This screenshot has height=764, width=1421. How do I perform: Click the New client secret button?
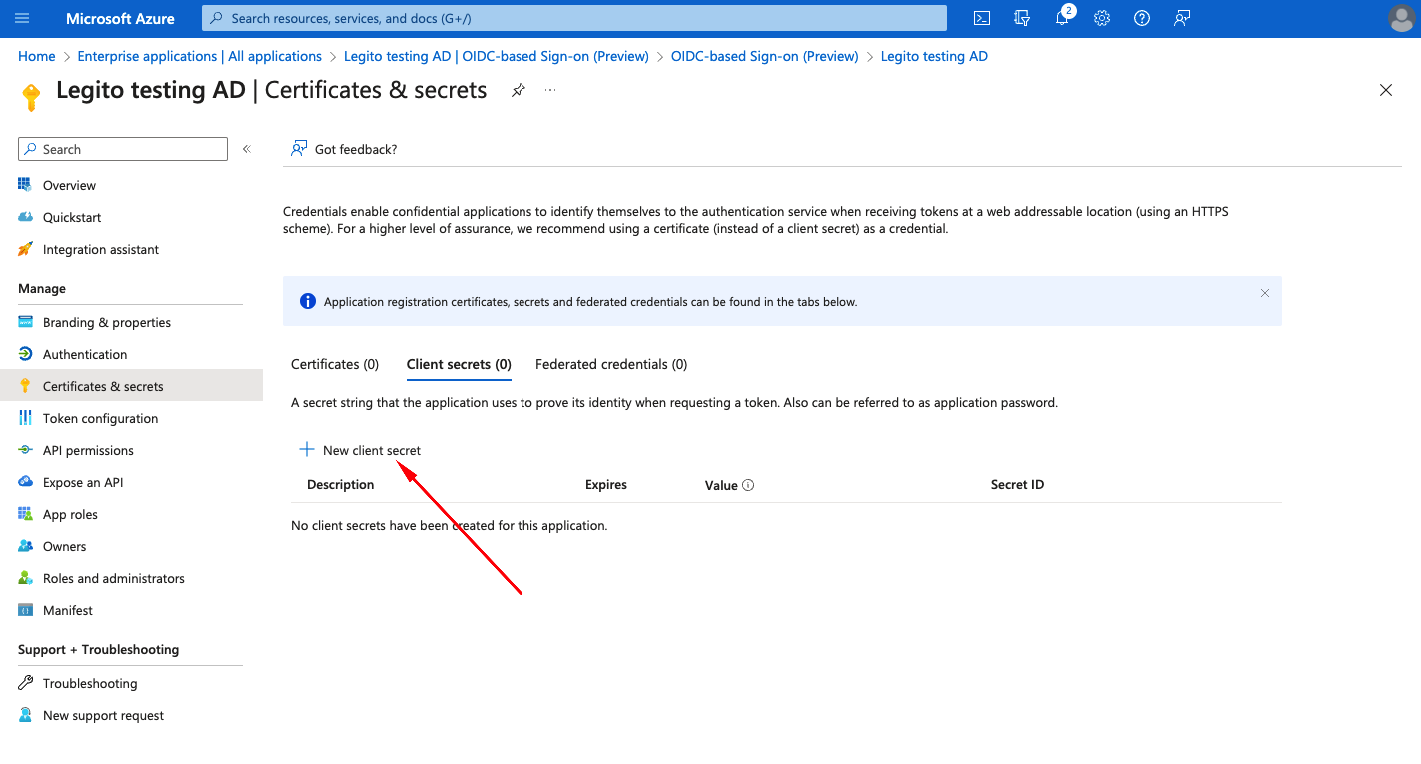[x=360, y=450]
